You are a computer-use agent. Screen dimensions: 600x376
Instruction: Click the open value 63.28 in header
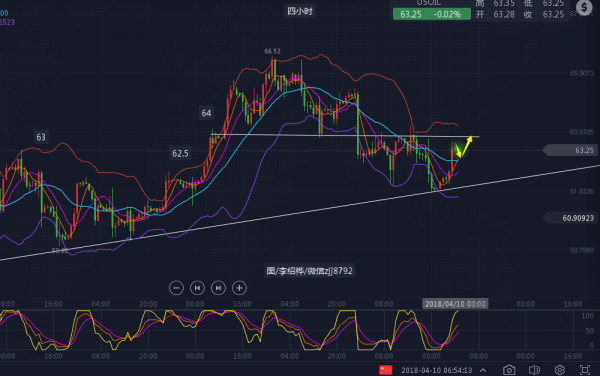pos(504,15)
